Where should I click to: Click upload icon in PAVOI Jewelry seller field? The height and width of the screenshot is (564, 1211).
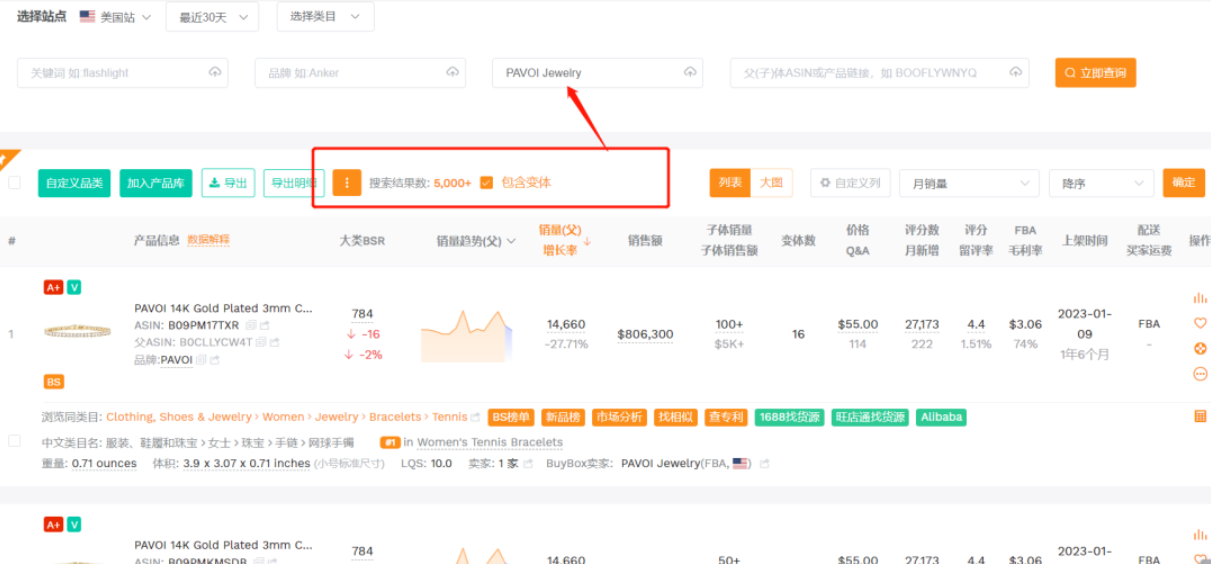coord(690,73)
